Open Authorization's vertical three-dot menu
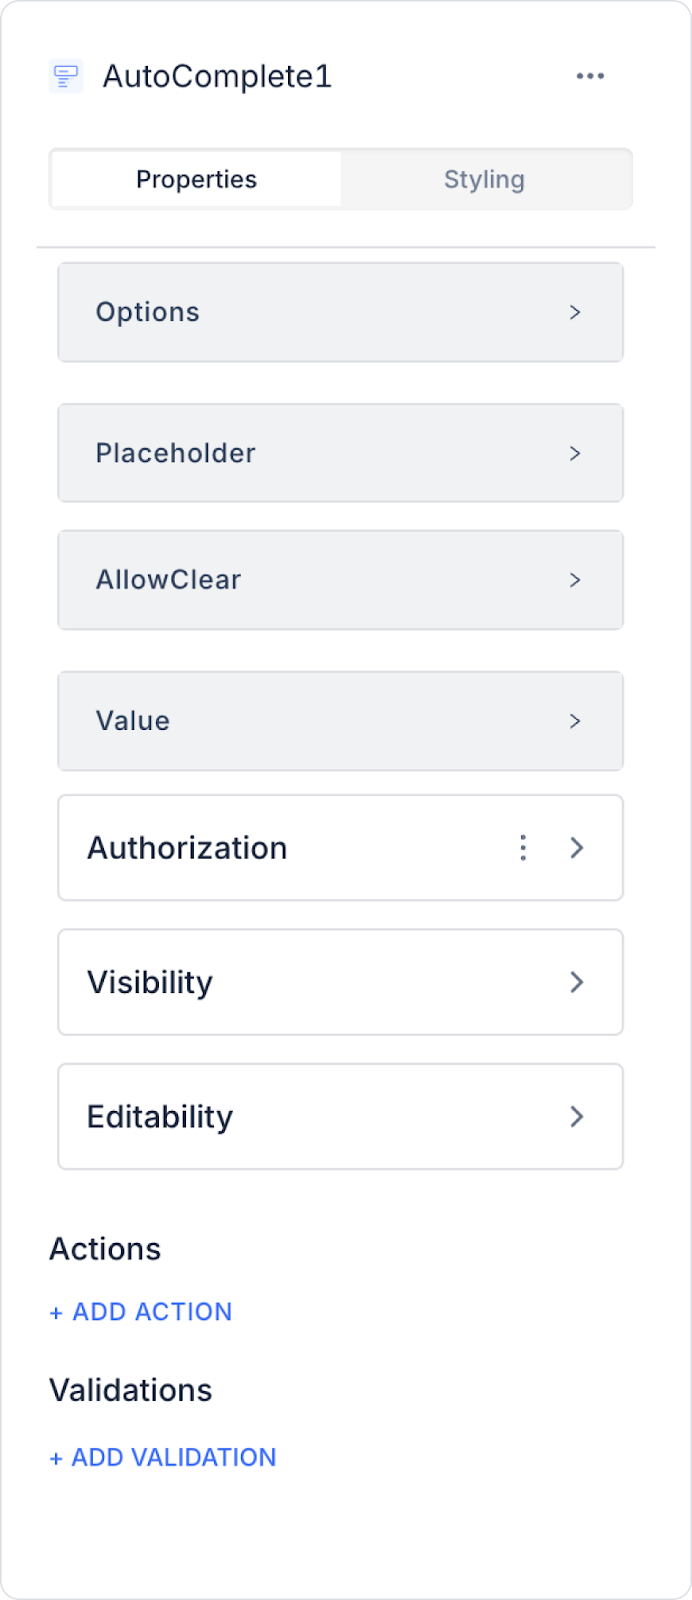 coord(523,848)
